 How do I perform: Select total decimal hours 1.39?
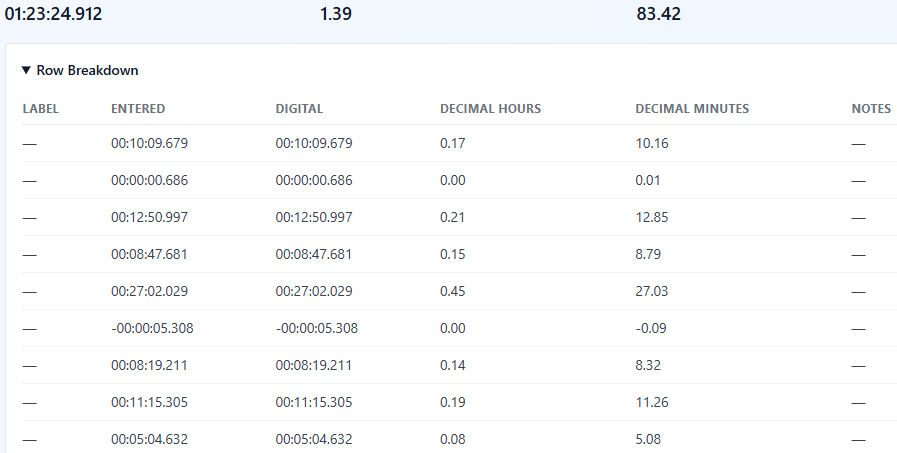click(x=336, y=14)
